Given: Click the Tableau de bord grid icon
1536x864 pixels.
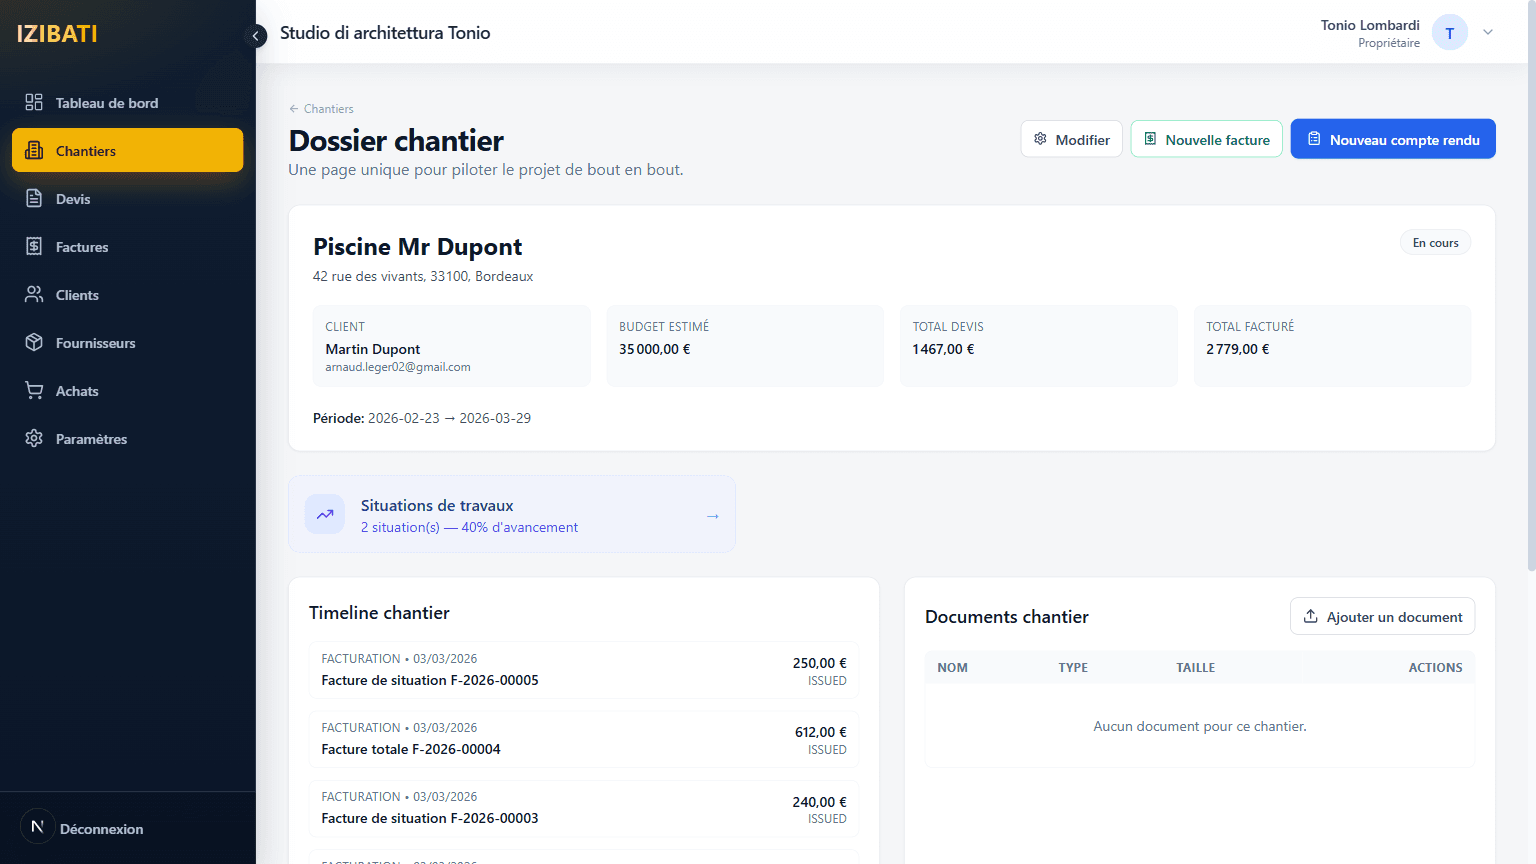Looking at the screenshot, I should [x=34, y=102].
